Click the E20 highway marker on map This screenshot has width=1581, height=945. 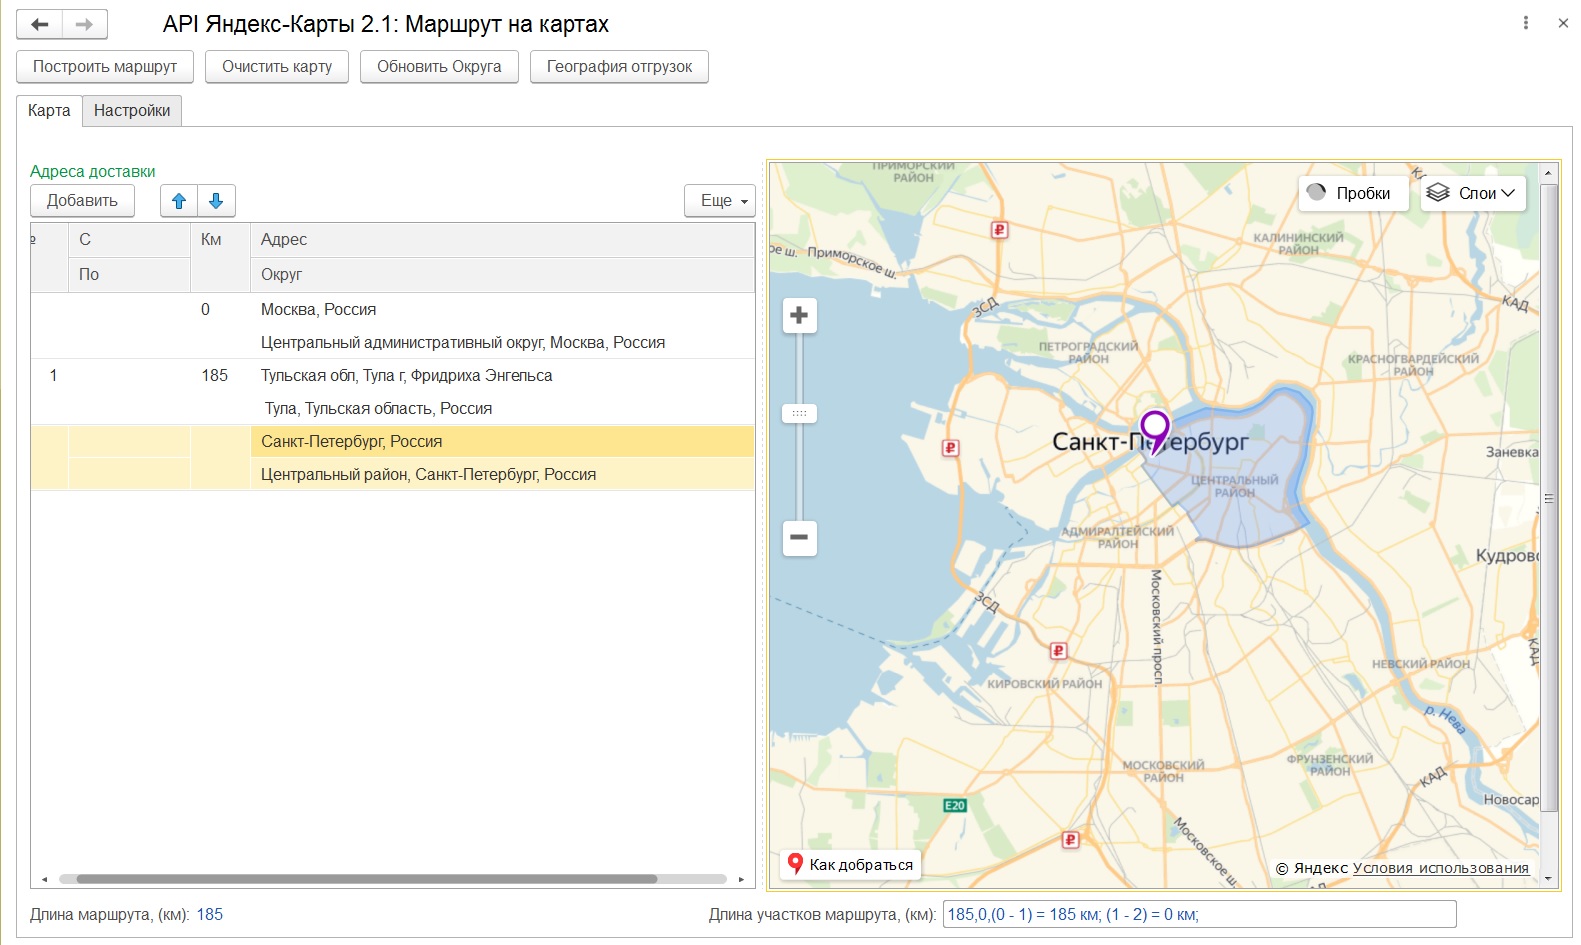pyautogui.click(x=955, y=805)
